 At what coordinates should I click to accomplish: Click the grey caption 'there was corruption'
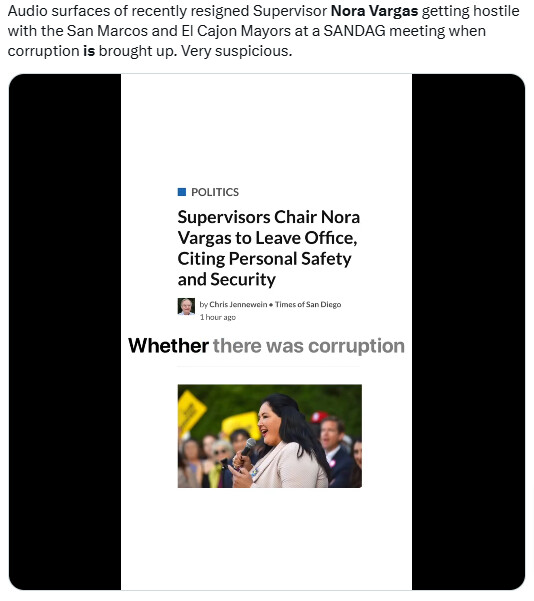pyautogui.click(x=309, y=346)
